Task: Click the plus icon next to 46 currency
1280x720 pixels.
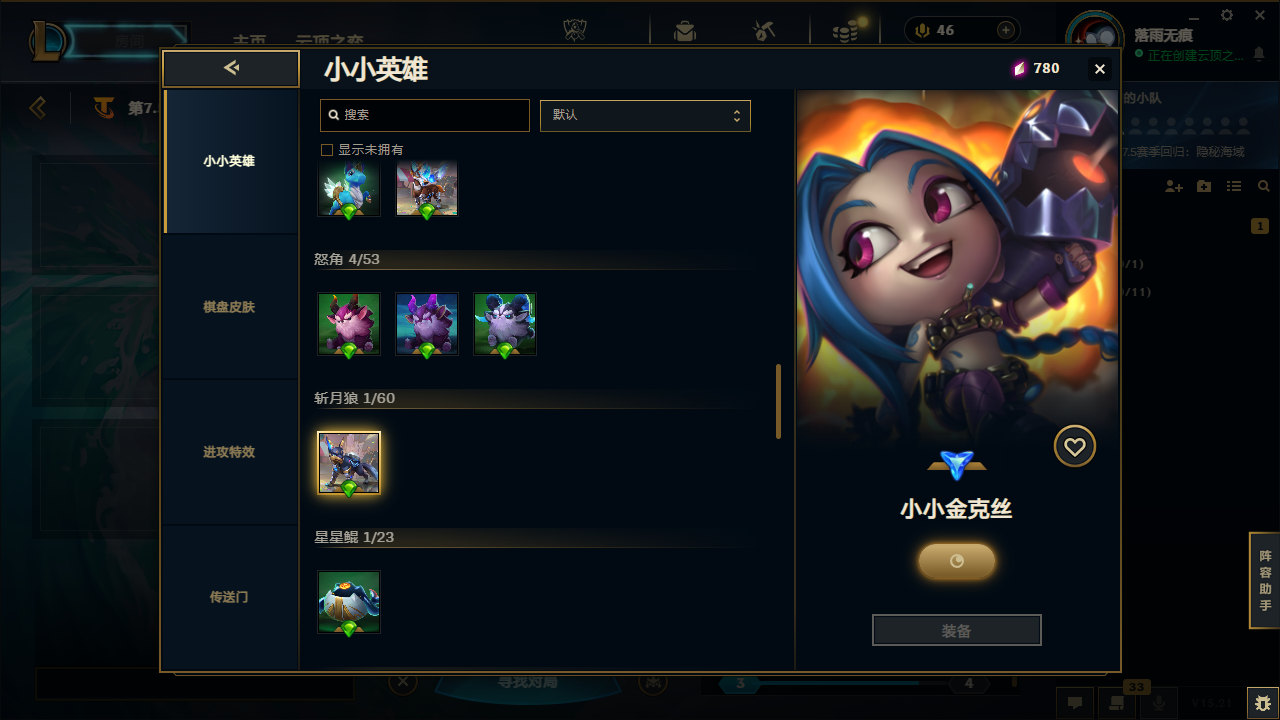Action: (x=1005, y=30)
